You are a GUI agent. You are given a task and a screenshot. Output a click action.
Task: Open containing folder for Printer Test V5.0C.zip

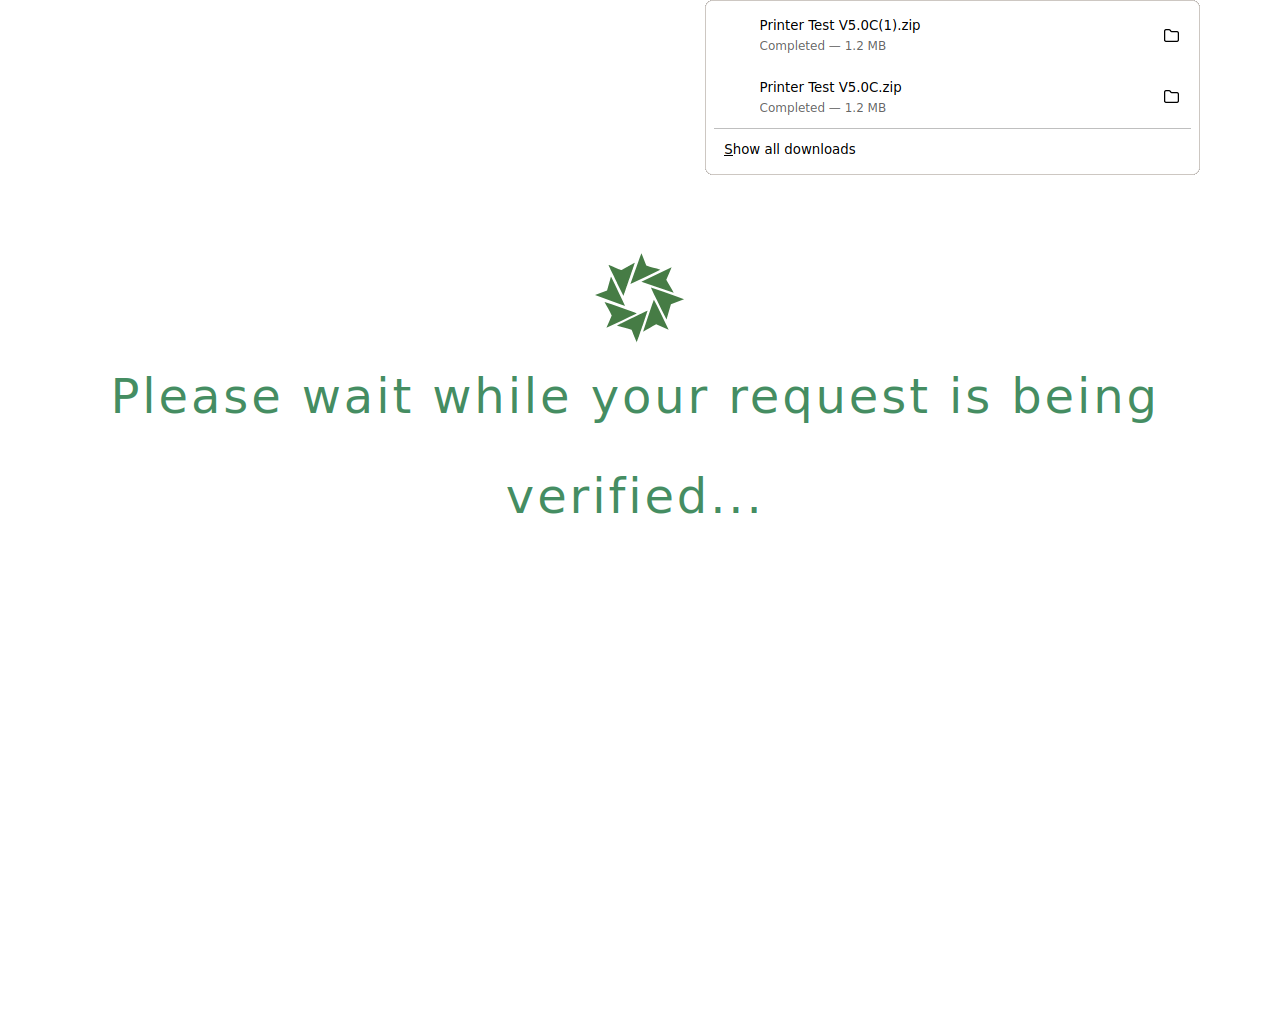[x=1171, y=97]
